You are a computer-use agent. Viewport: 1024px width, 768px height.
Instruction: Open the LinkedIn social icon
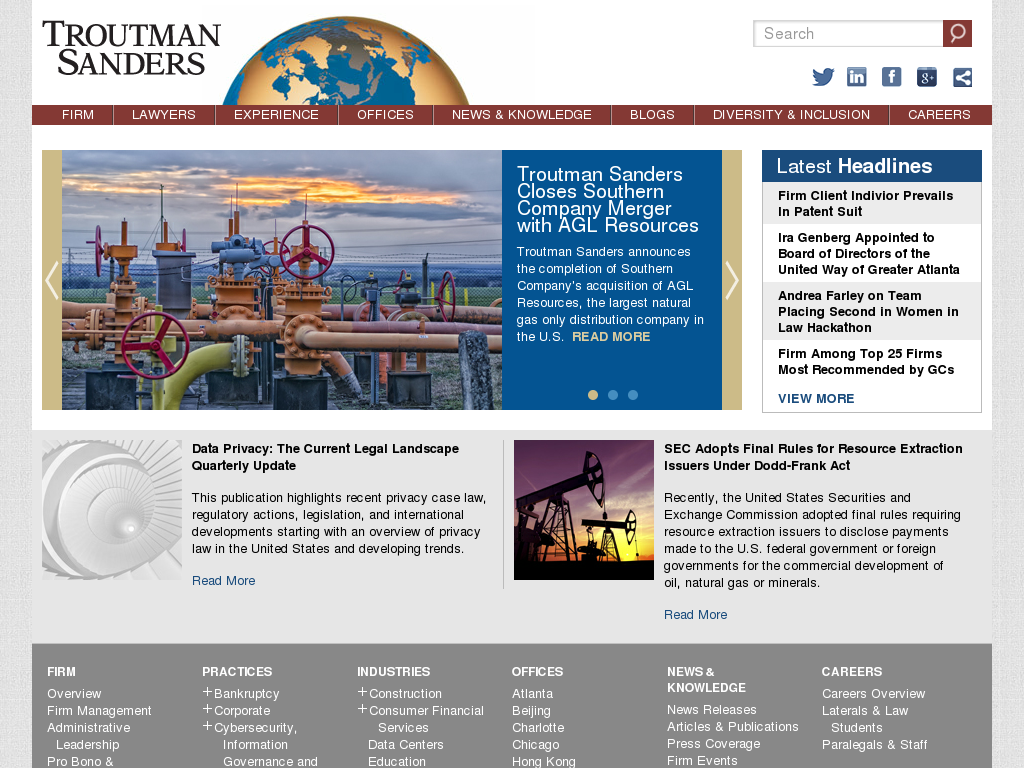click(x=857, y=77)
